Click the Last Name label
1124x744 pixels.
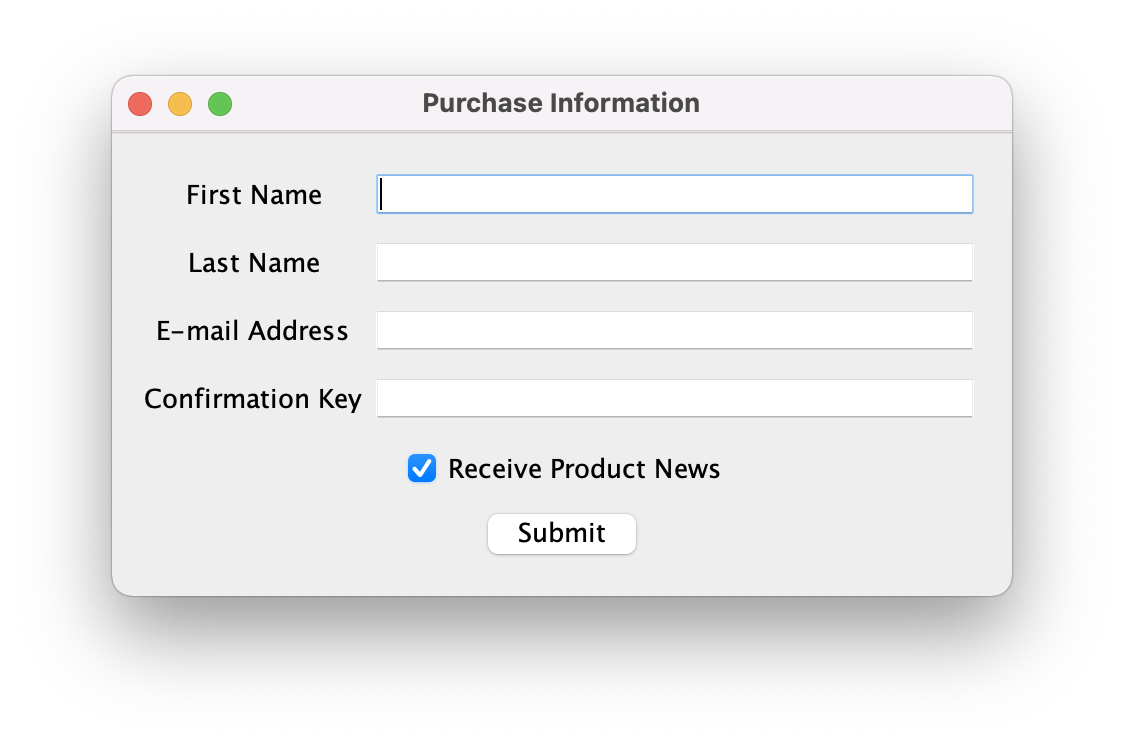click(254, 263)
